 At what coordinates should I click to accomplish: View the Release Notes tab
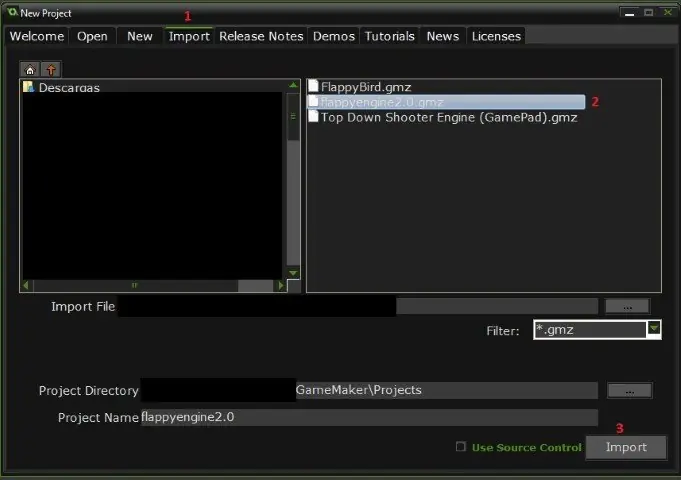[x=261, y=36]
